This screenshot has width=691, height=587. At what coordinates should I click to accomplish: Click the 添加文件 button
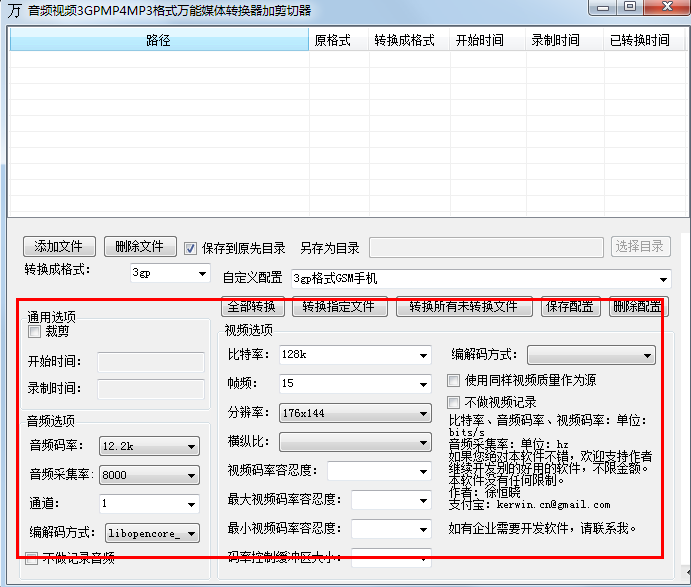[x=59, y=246]
